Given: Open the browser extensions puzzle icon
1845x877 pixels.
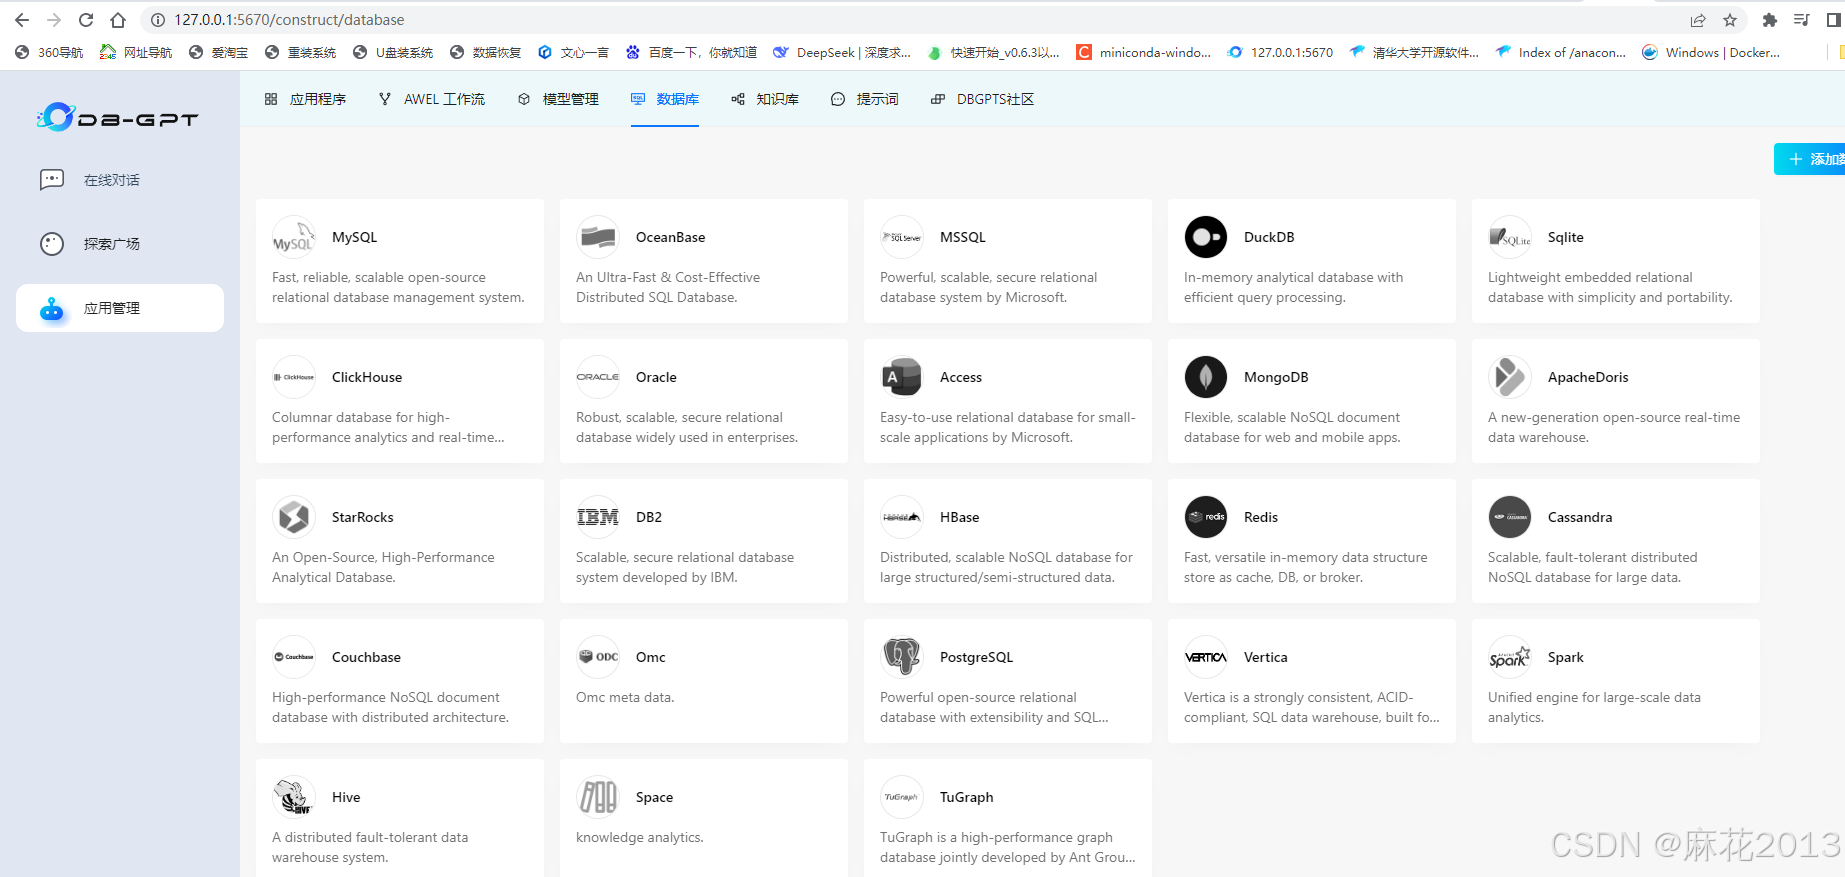Looking at the screenshot, I should tap(1770, 20).
